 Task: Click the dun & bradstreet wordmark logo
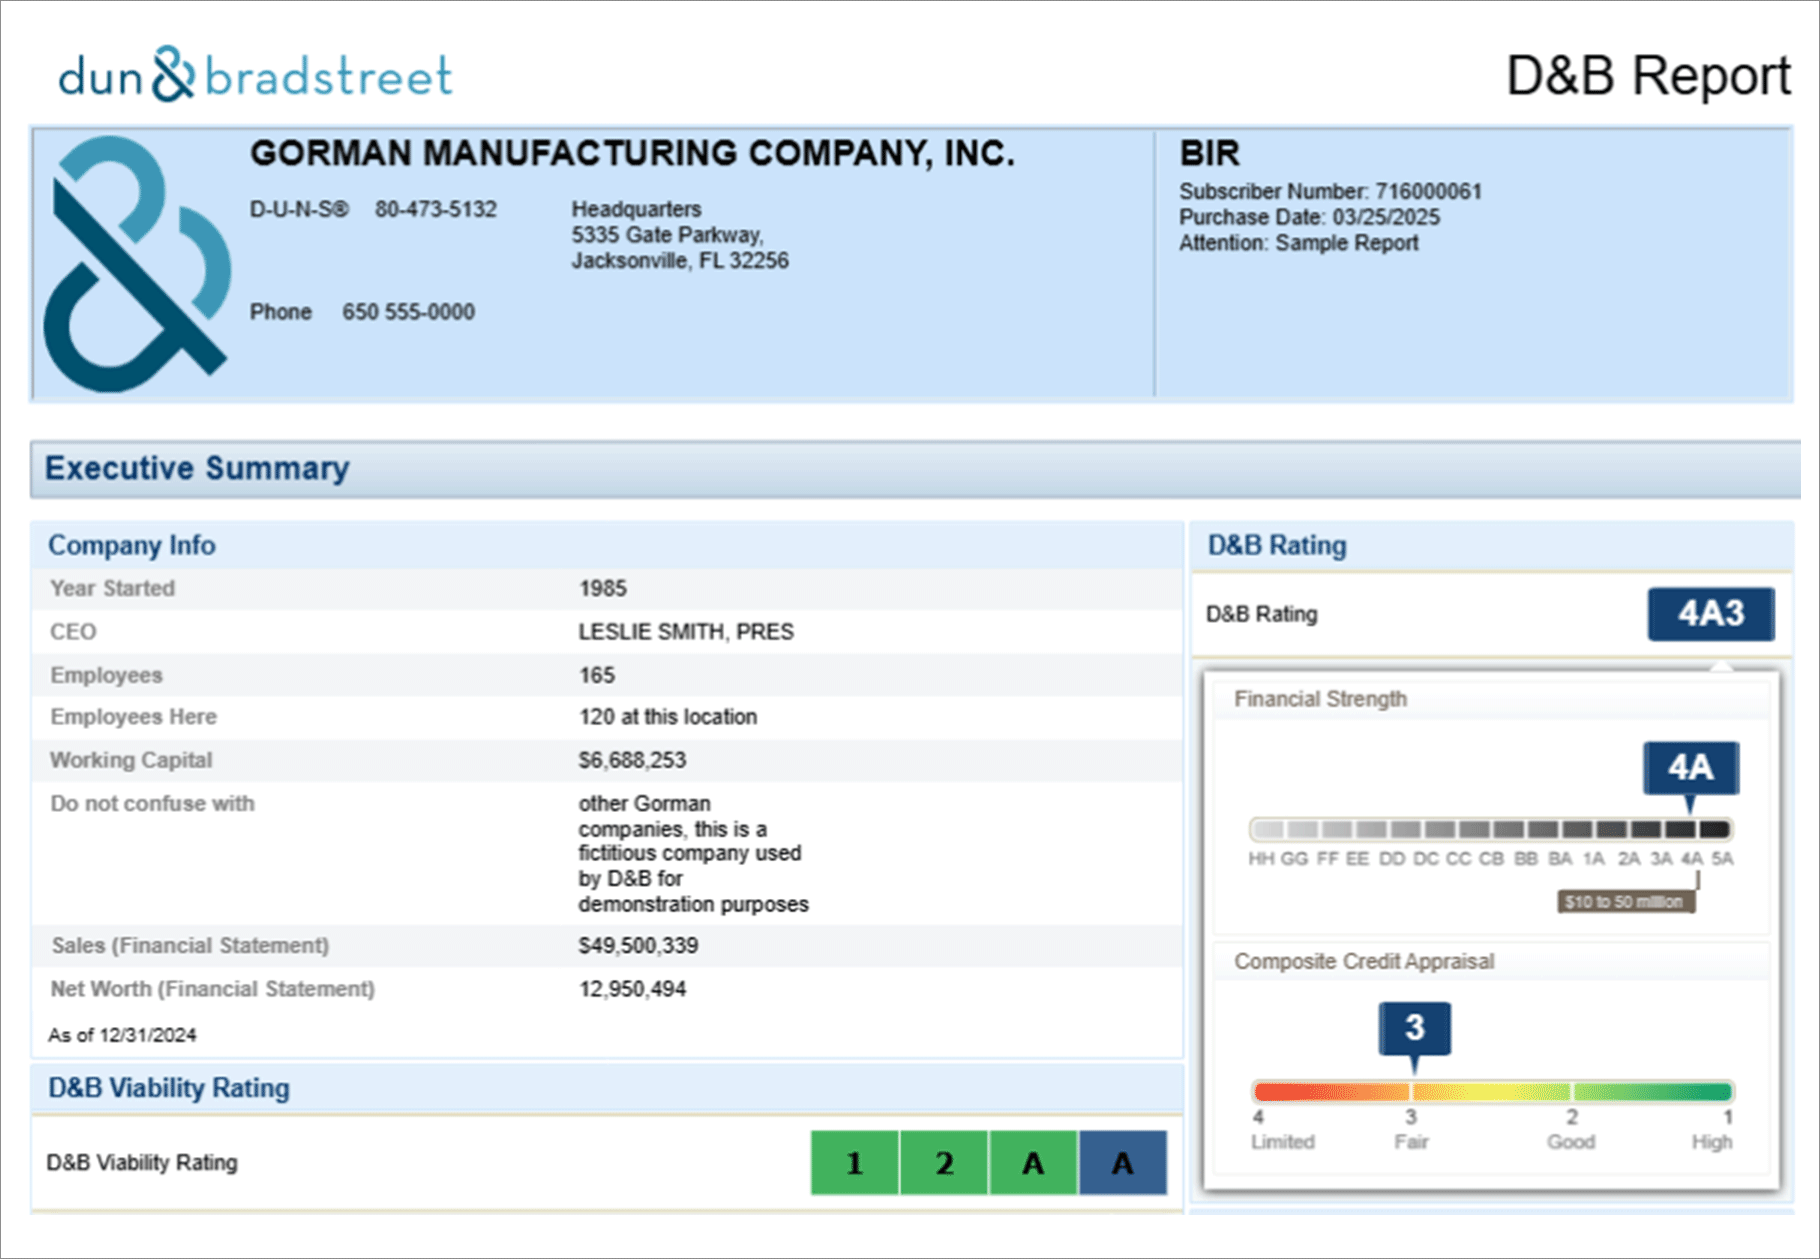pyautogui.click(x=256, y=75)
